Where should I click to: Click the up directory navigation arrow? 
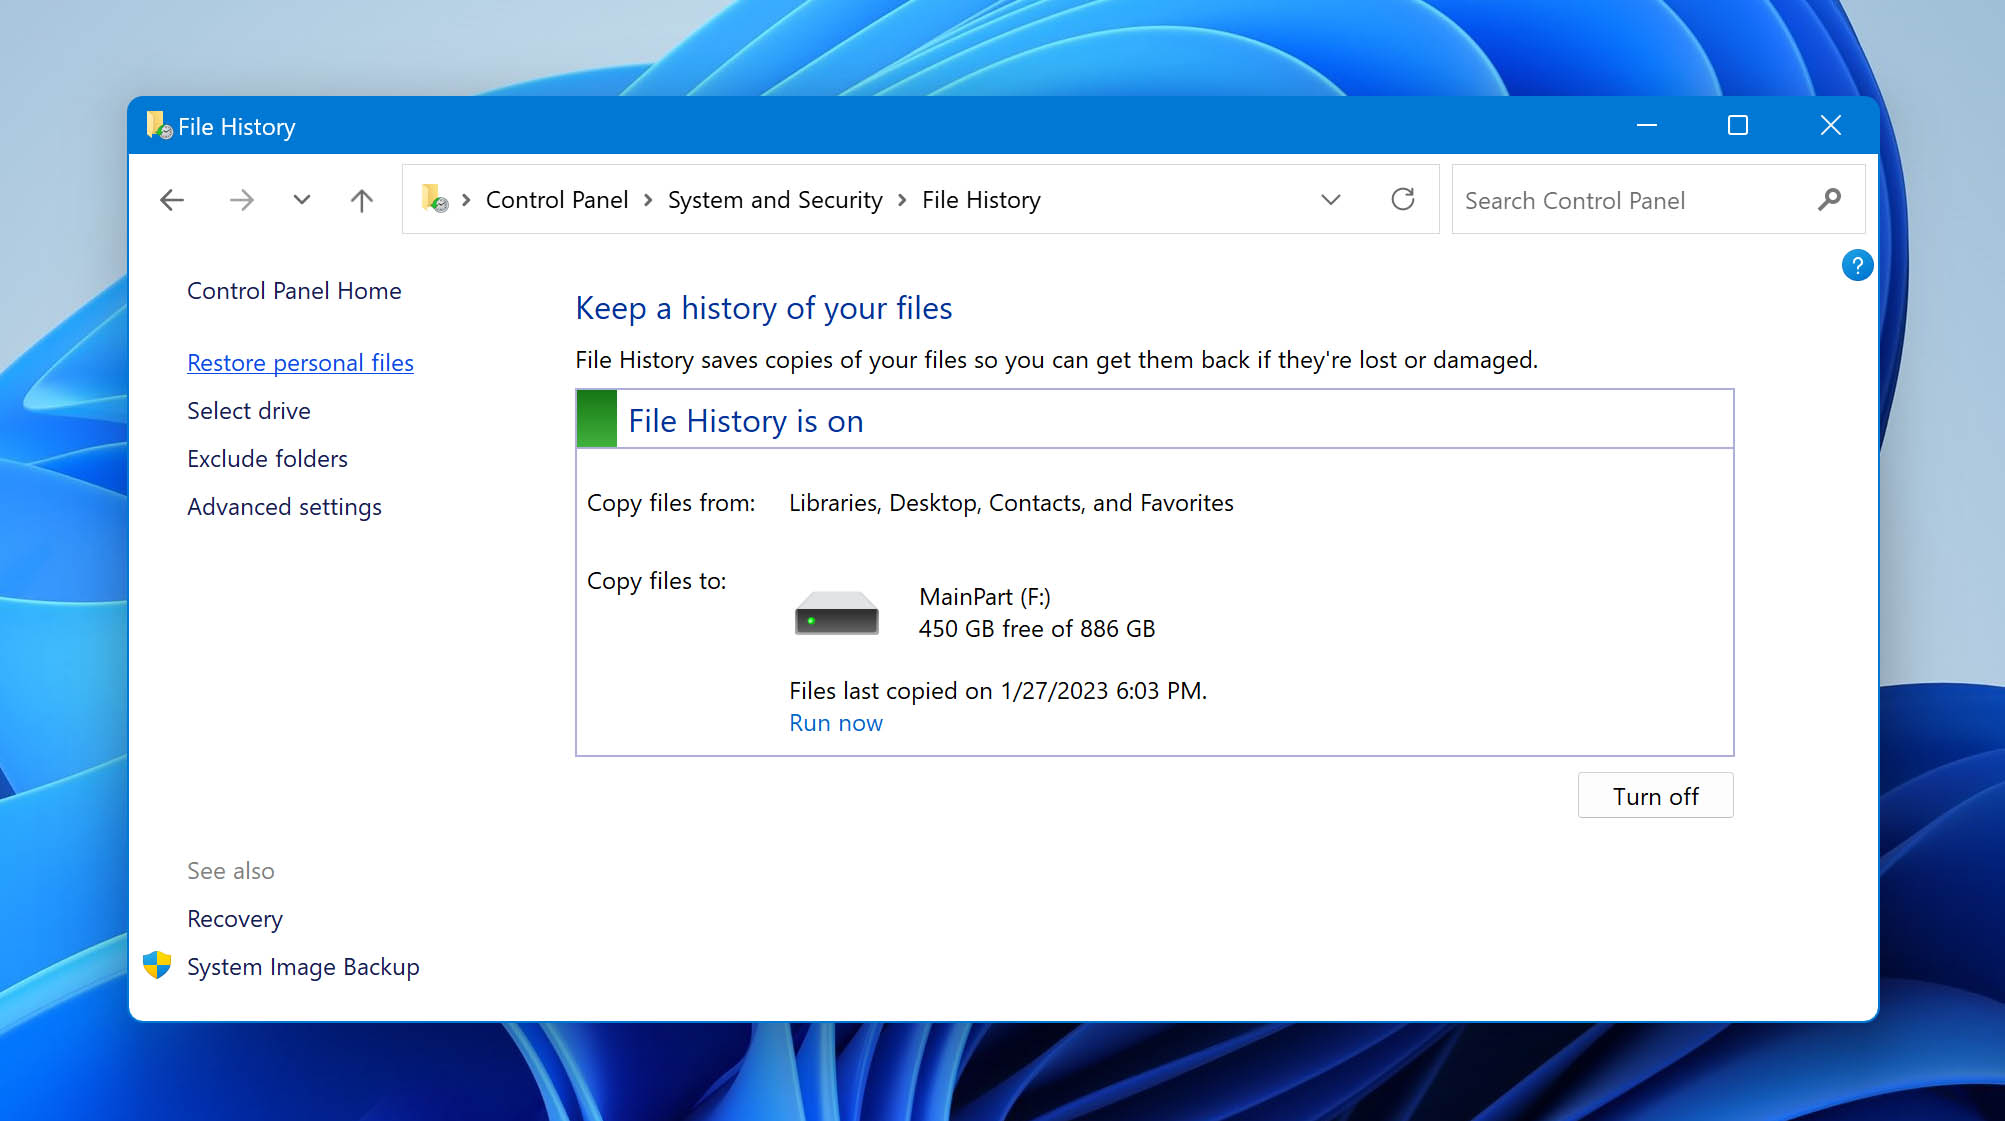(x=362, y=200)
